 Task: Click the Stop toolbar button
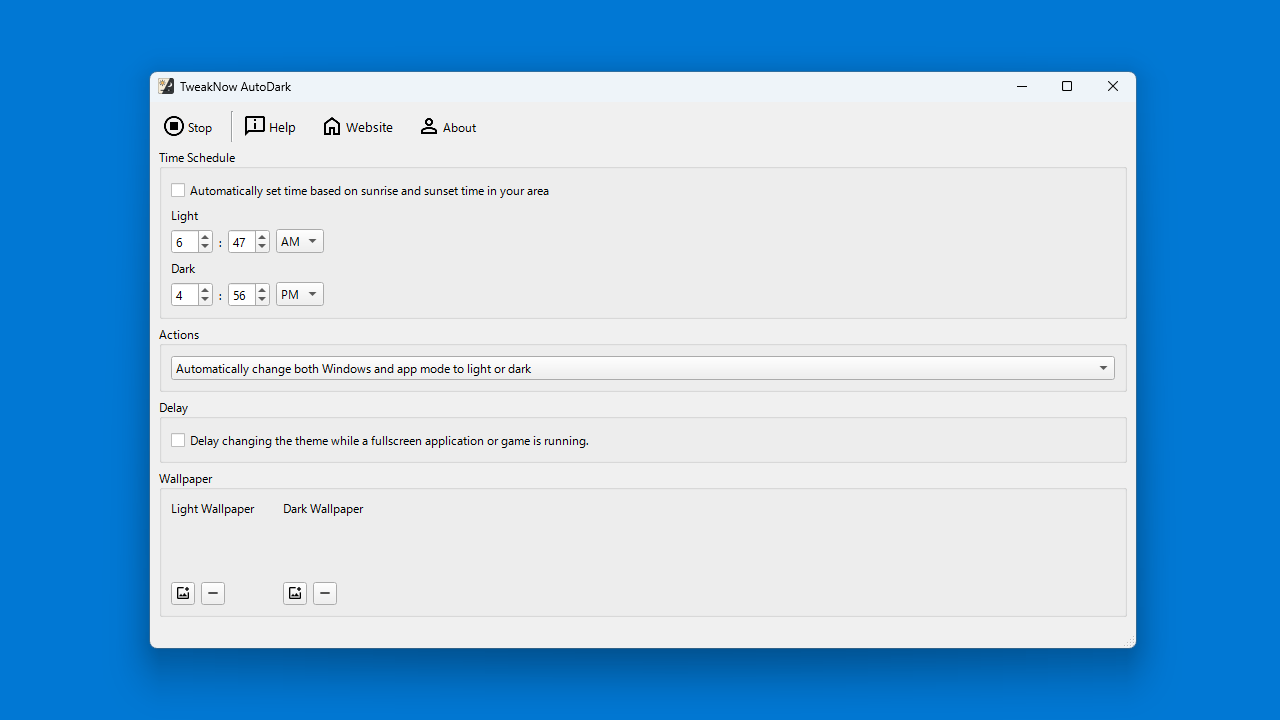[x=188, y=127]
